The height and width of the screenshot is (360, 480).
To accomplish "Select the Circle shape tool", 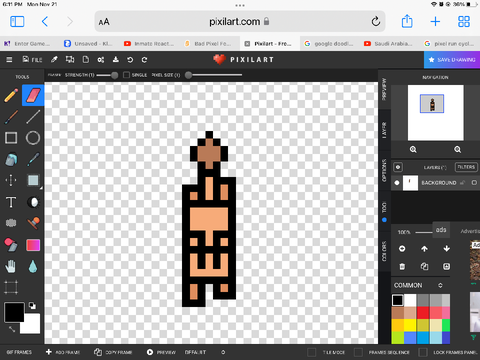I will pos(33,138).
